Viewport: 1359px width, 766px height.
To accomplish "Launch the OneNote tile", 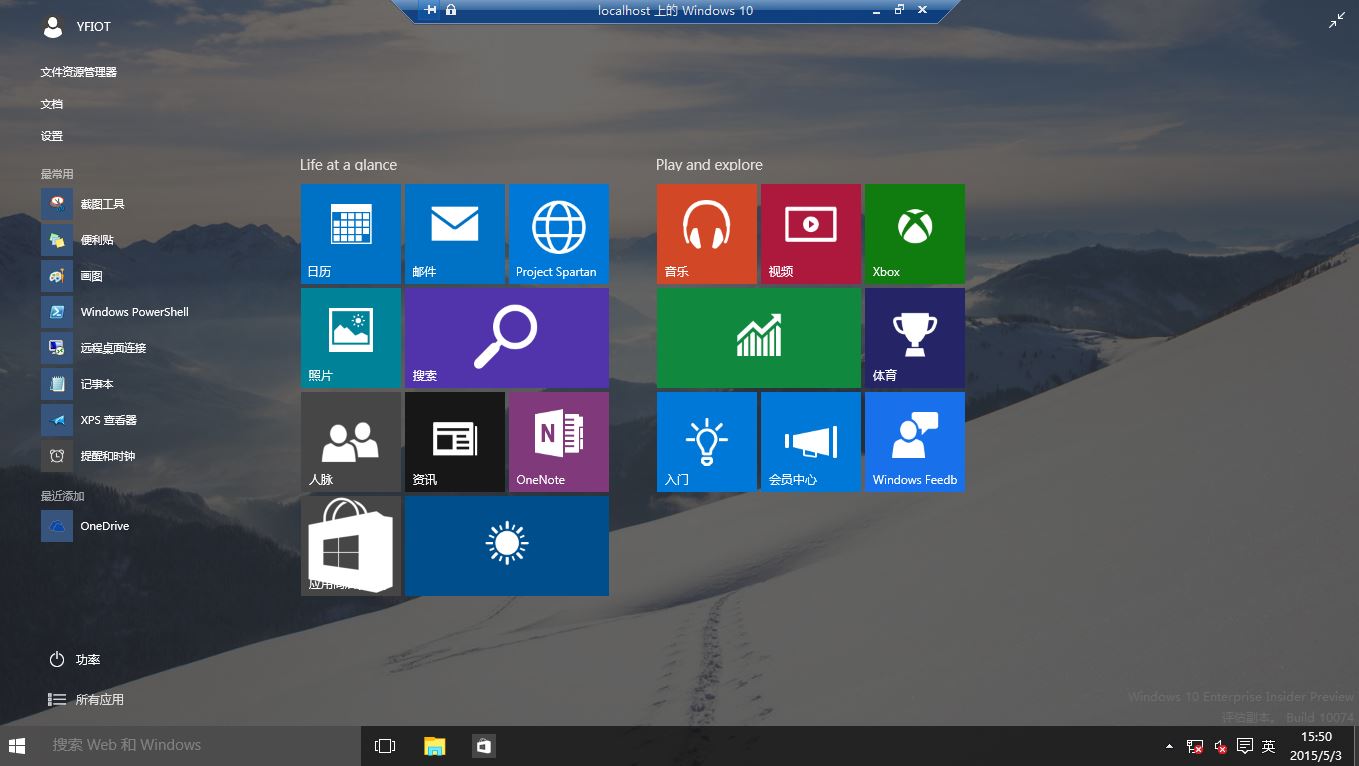I will 558,441.
